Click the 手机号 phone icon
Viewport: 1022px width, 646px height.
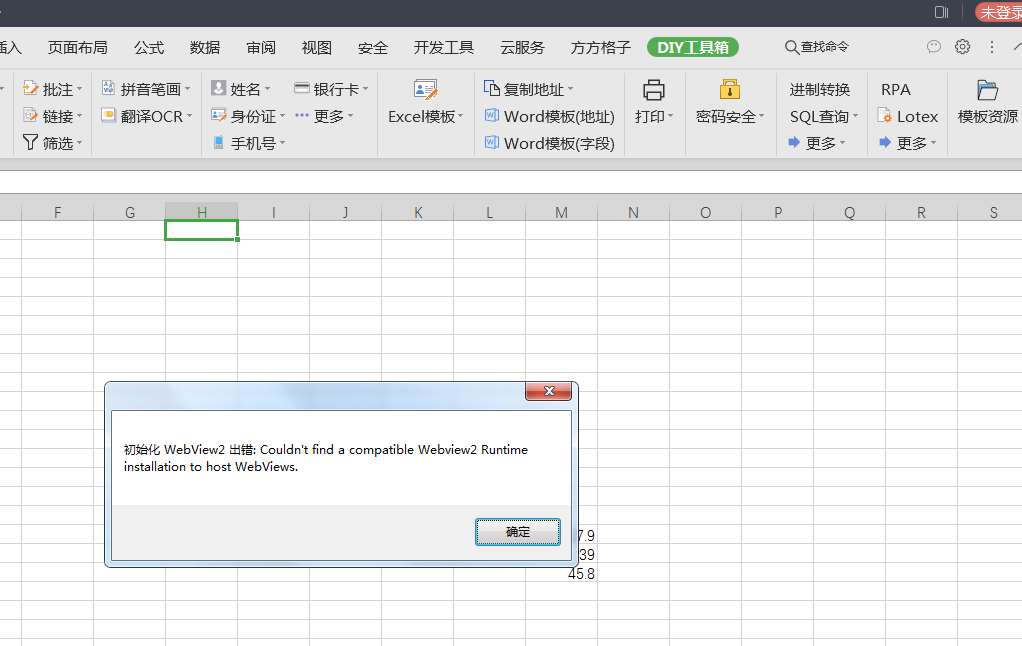click(x=219, y=143)
